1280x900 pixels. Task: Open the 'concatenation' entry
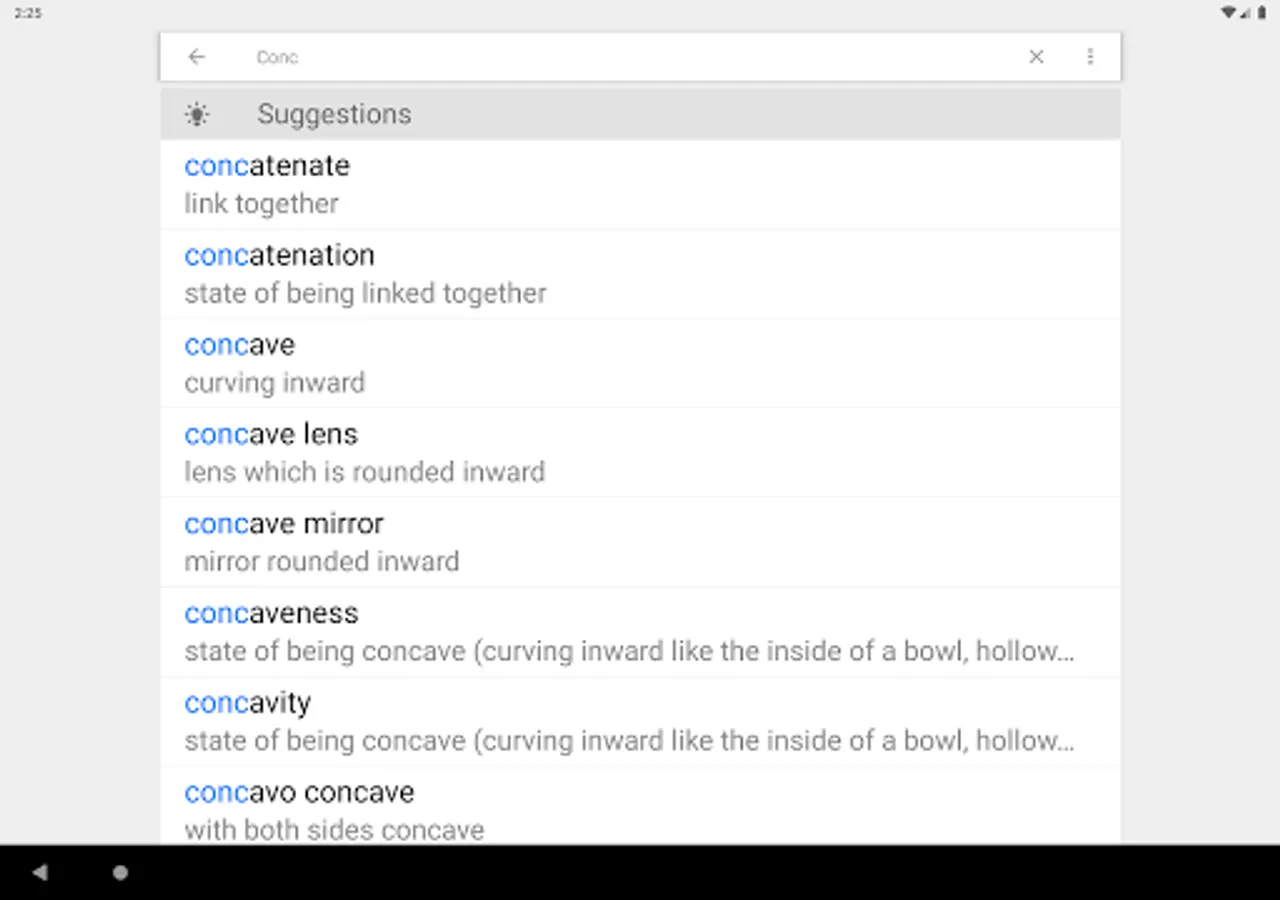(x=279, y=255)
